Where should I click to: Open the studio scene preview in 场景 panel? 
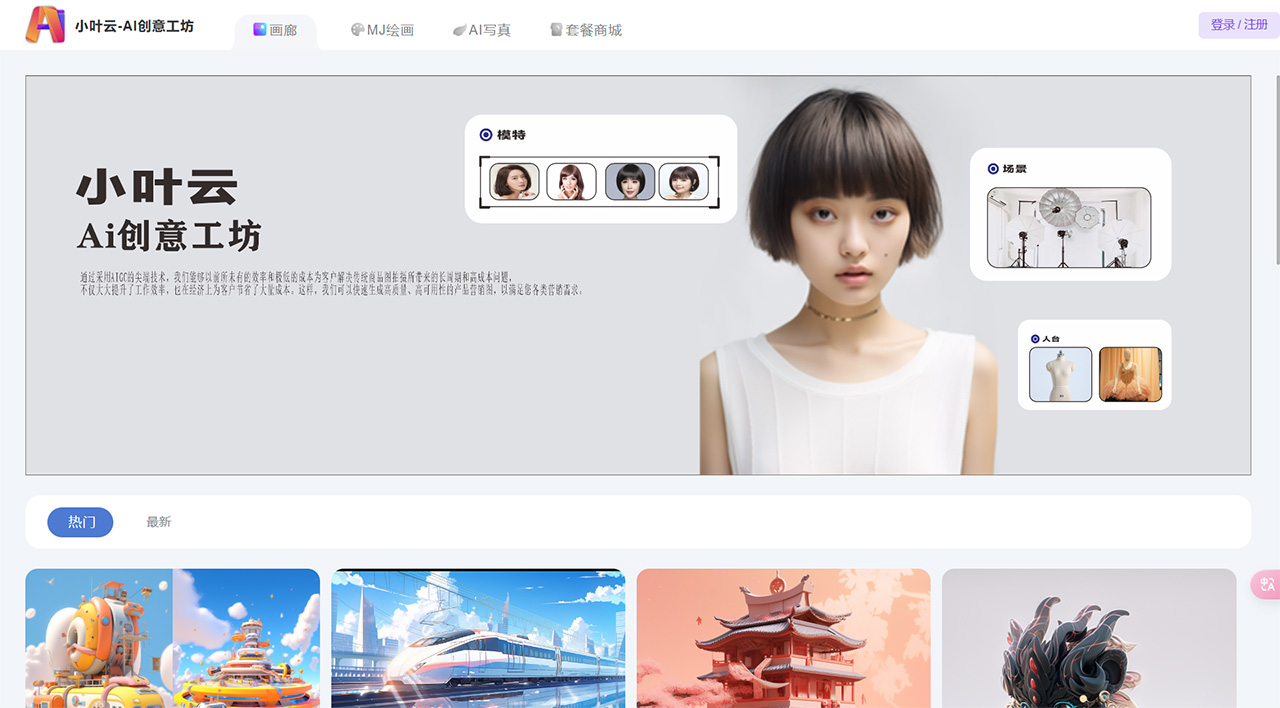(x=1069, y=228)
